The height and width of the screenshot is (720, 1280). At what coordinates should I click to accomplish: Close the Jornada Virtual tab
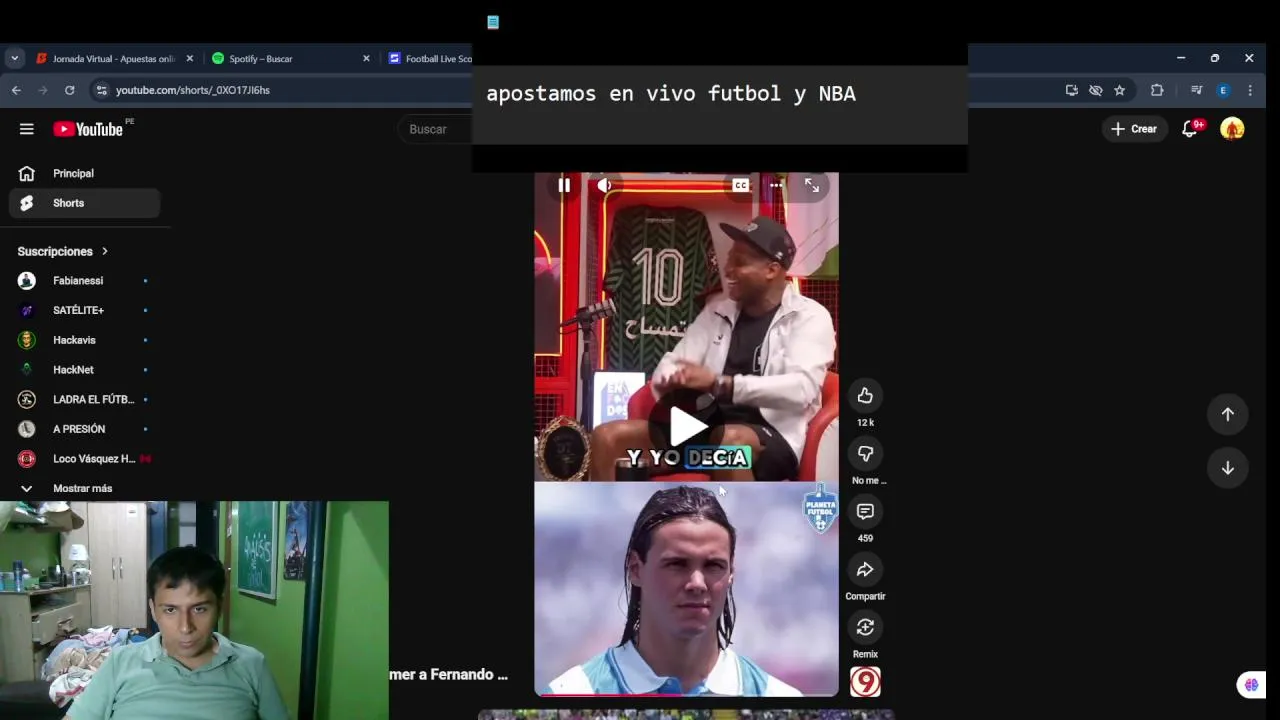point(190,59)
